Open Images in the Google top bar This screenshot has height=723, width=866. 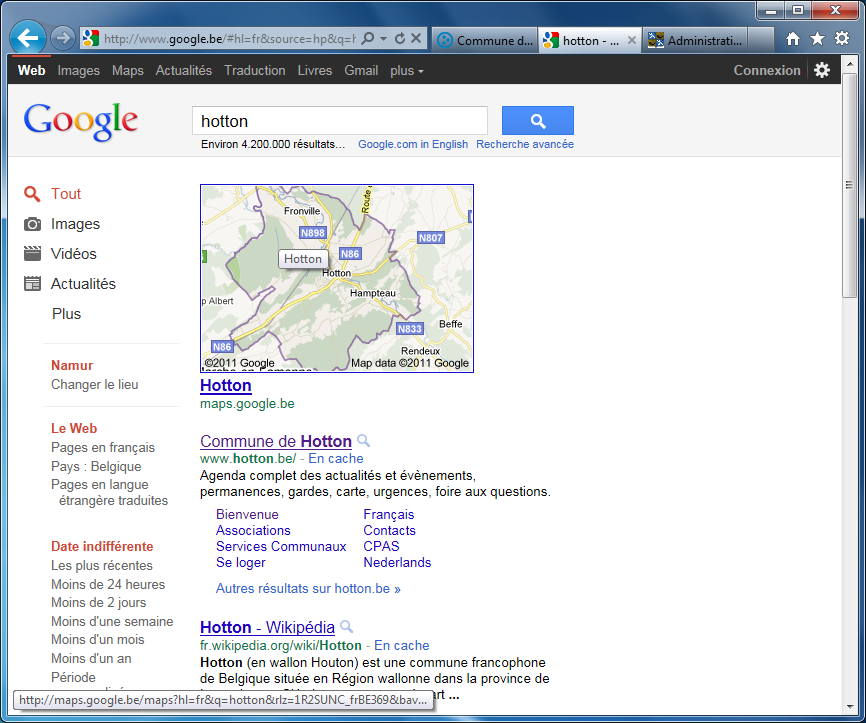pos(78,71)
